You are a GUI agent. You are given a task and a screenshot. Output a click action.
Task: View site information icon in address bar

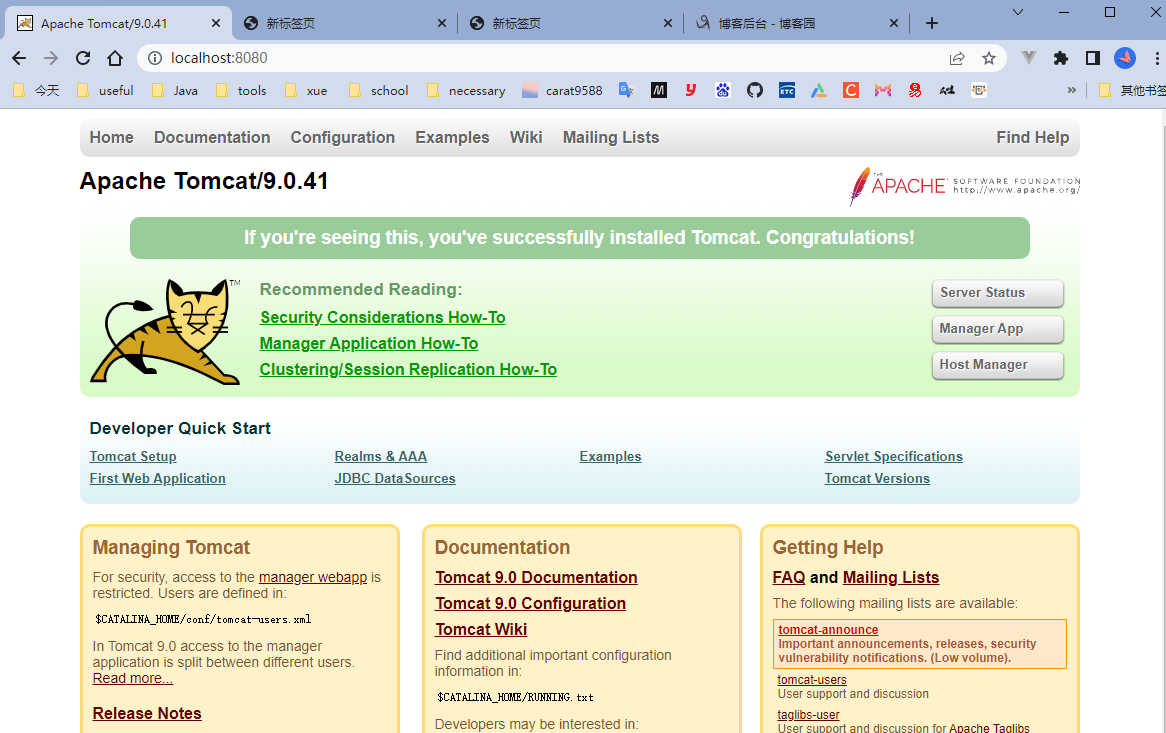[155, 58]
